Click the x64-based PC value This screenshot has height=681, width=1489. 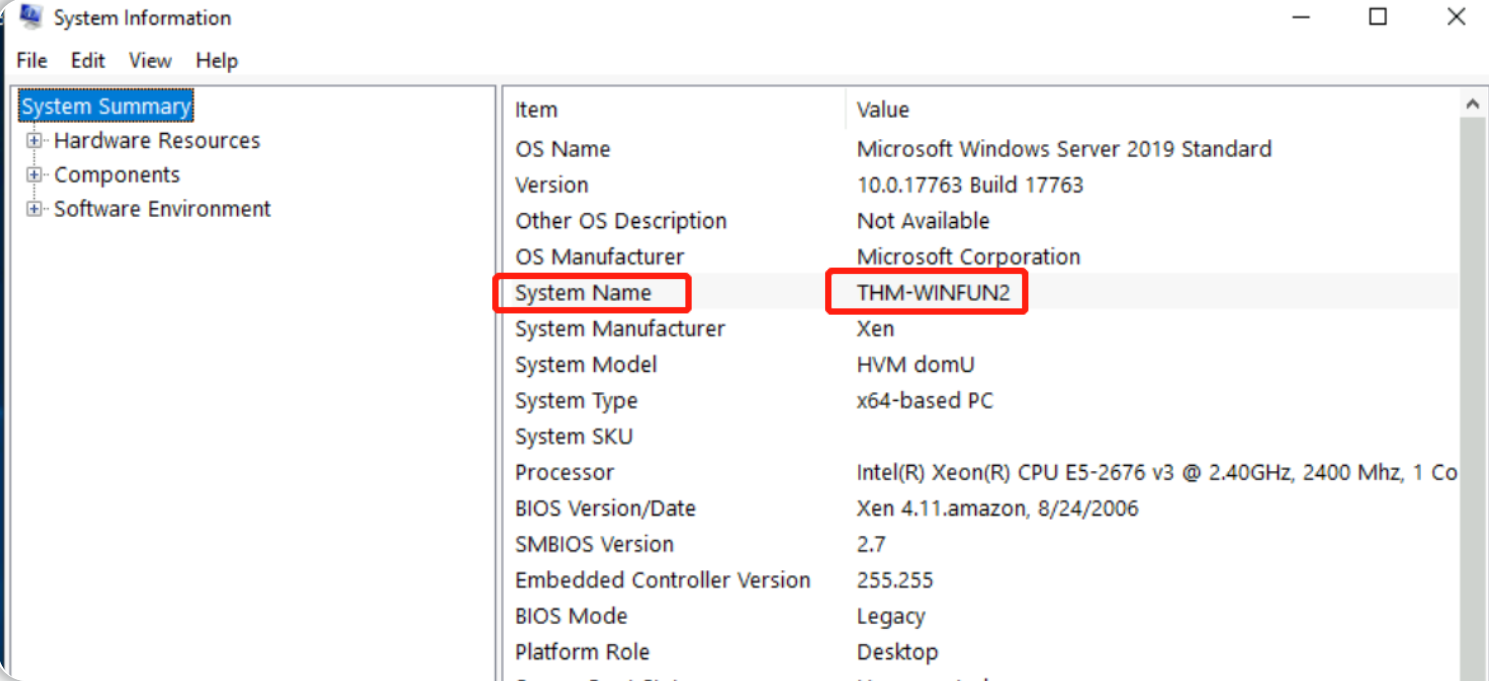[925, 401]
